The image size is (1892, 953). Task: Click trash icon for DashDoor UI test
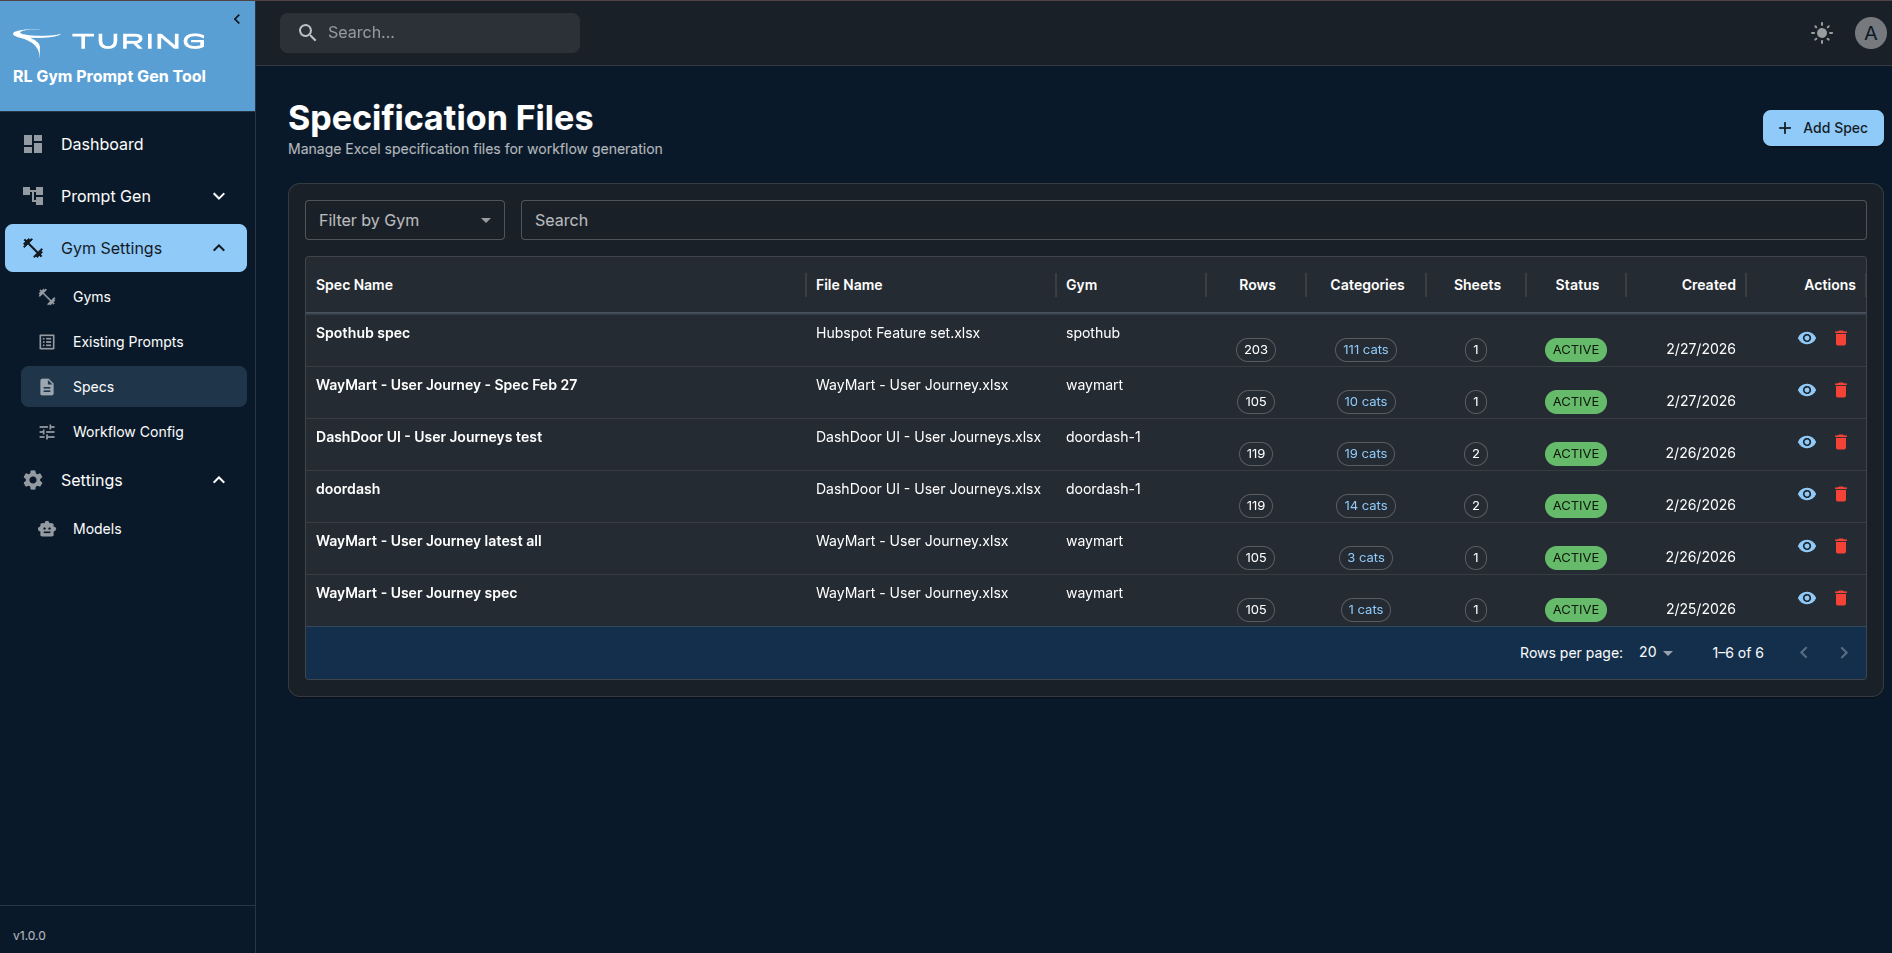click(x=1840, y=442)
